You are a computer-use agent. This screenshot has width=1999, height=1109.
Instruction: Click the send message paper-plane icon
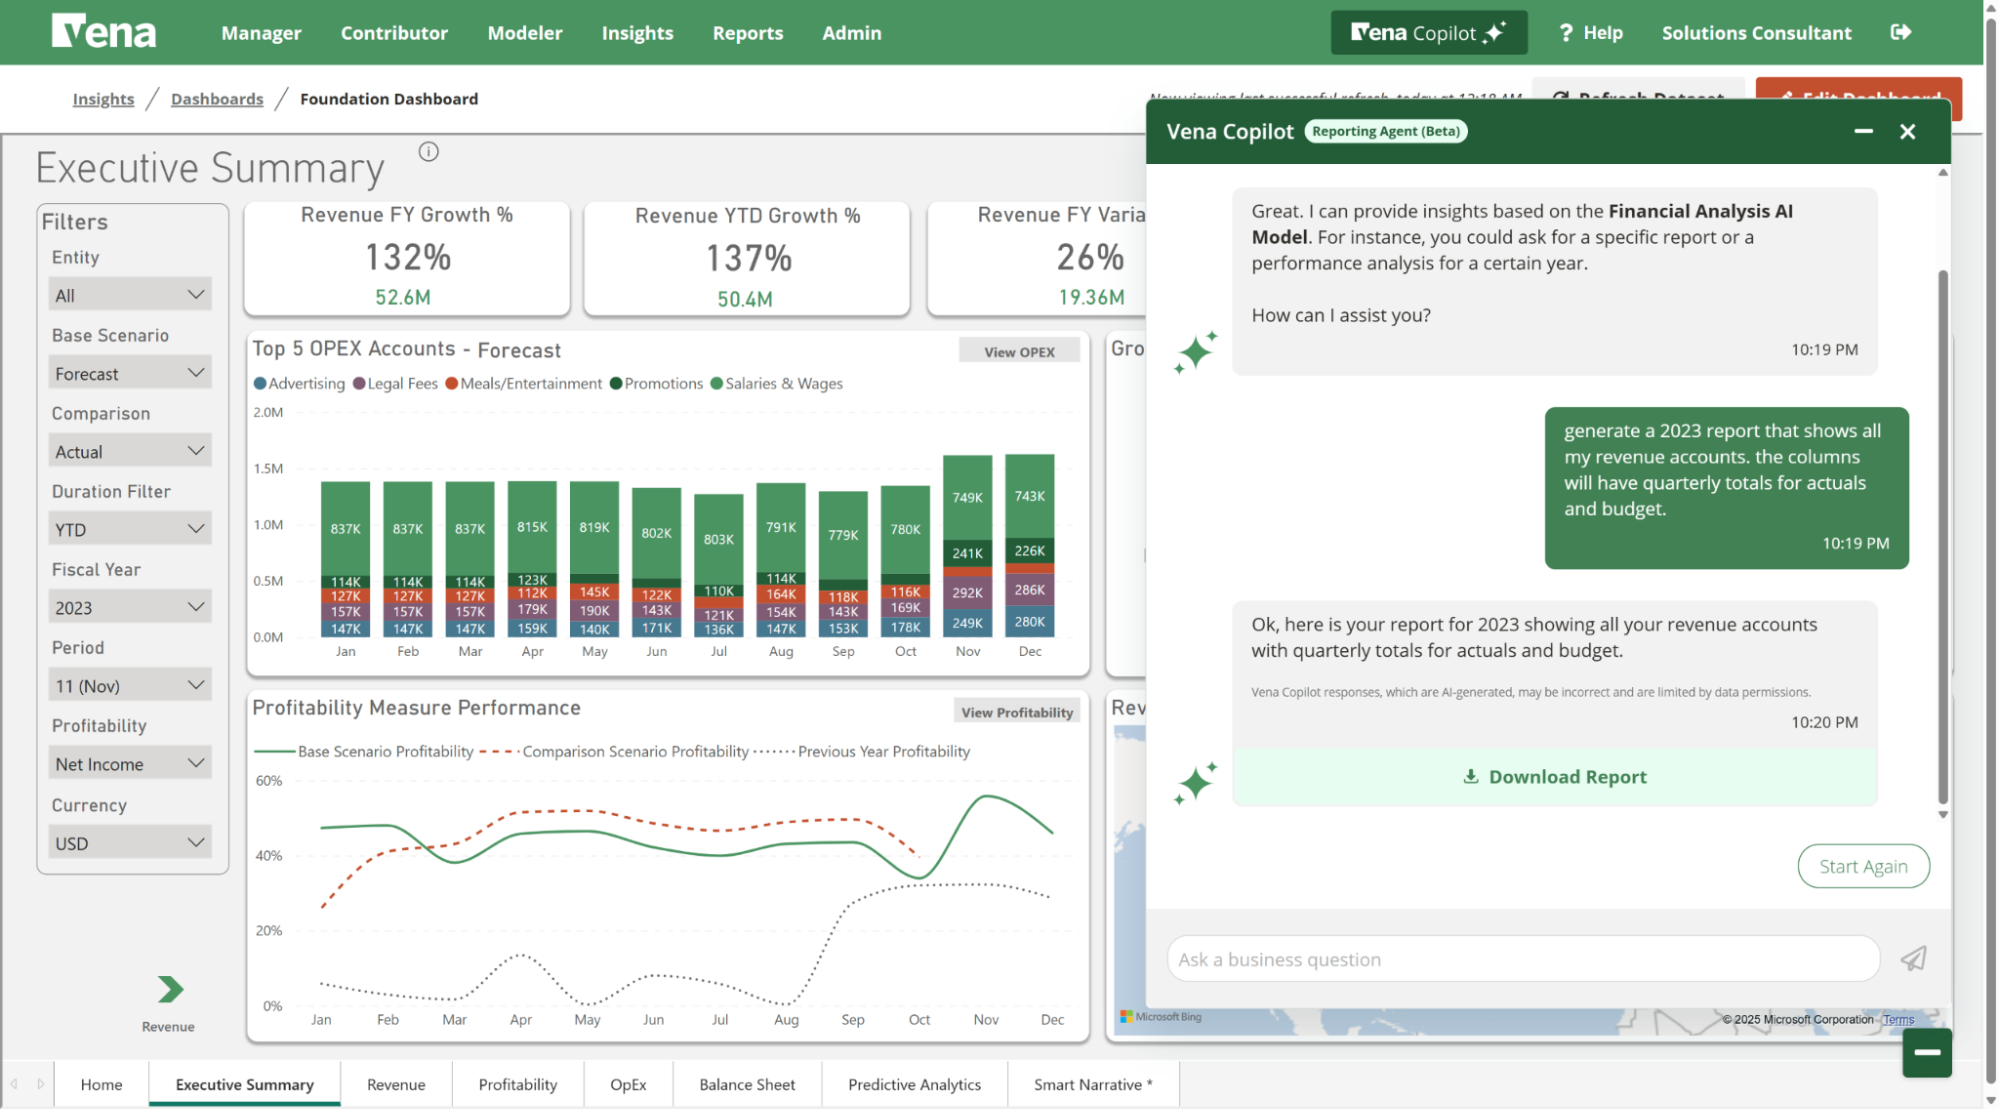[x=1913, y=959]
